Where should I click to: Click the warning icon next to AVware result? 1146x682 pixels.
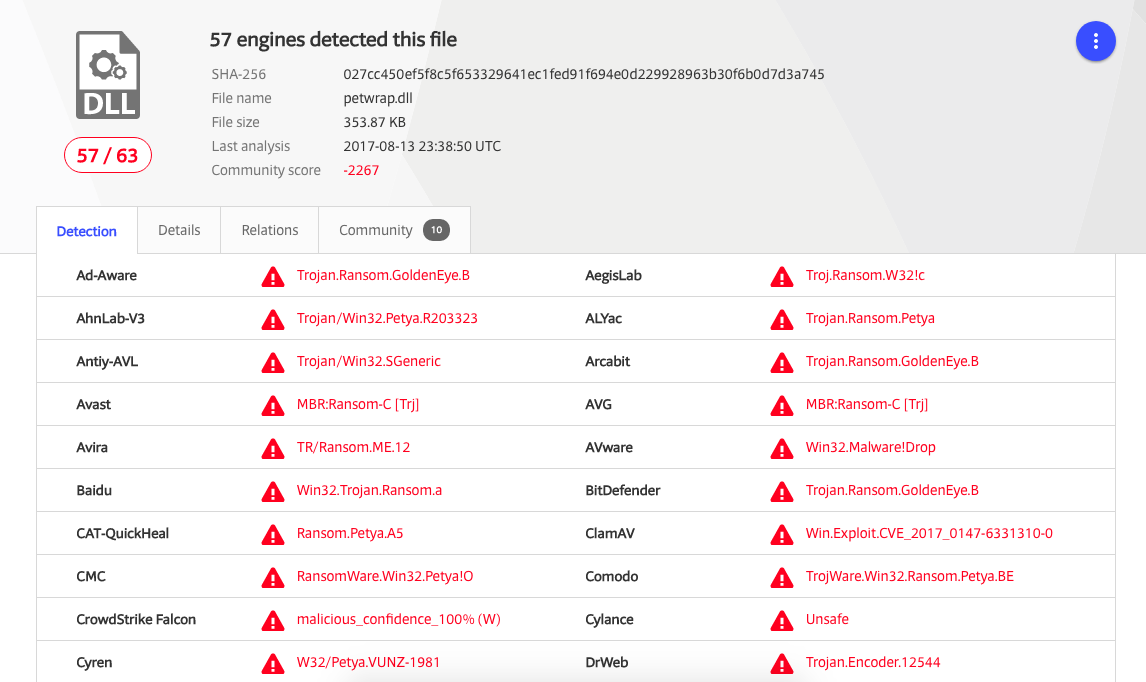(x=781, y=449)
